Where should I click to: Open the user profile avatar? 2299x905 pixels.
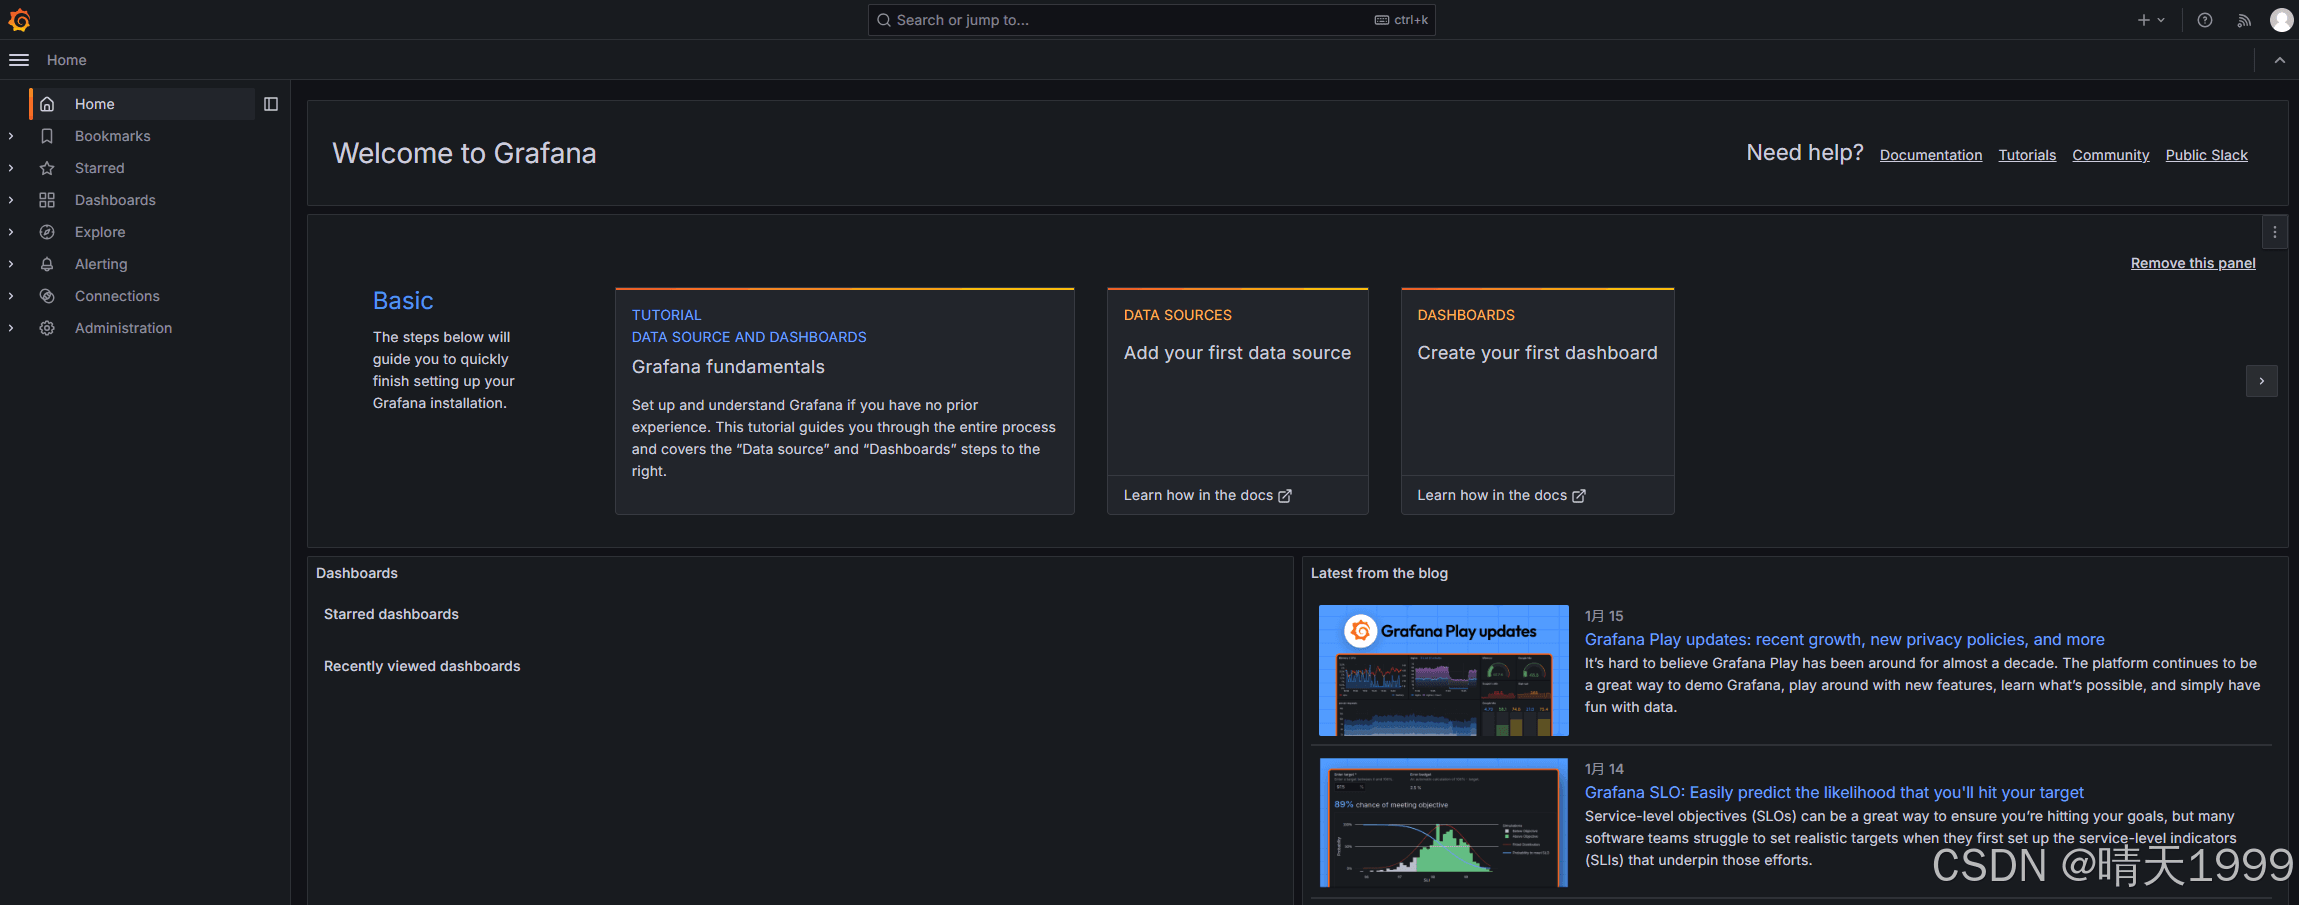[2281, 20]
